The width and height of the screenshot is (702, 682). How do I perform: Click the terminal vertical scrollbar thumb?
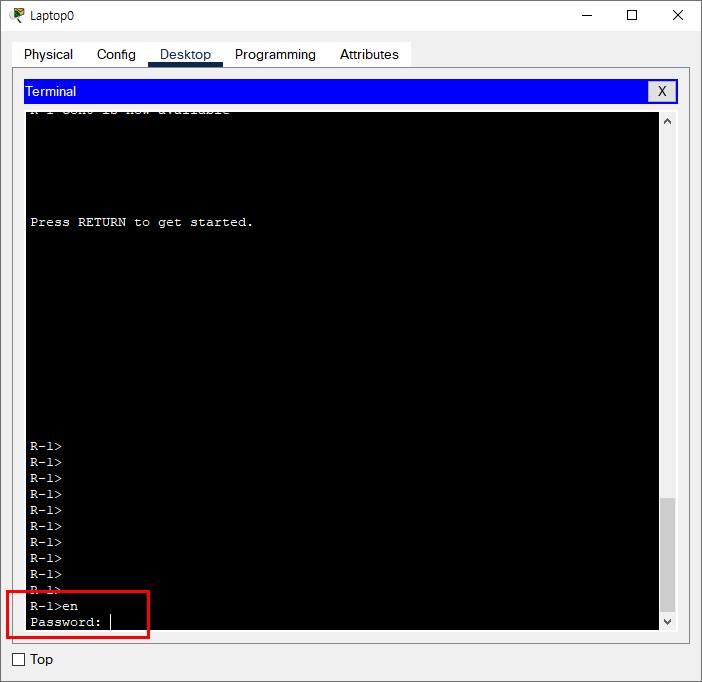(x=667, y=554)
